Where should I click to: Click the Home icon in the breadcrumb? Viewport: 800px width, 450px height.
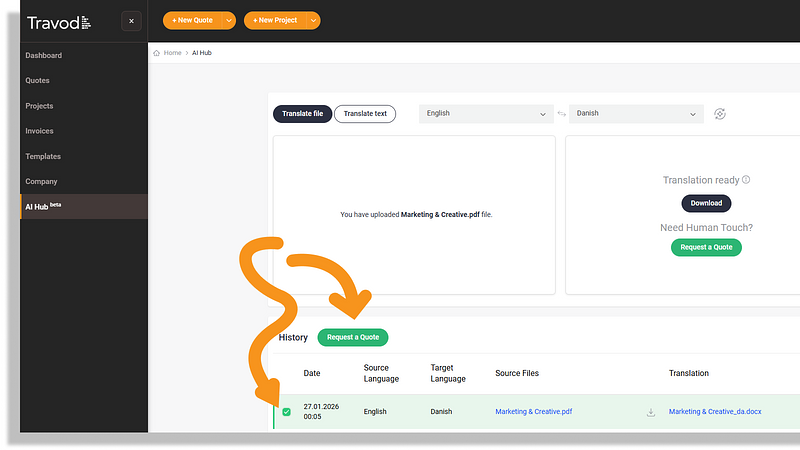pyautogui.click(x=157, y=53)
